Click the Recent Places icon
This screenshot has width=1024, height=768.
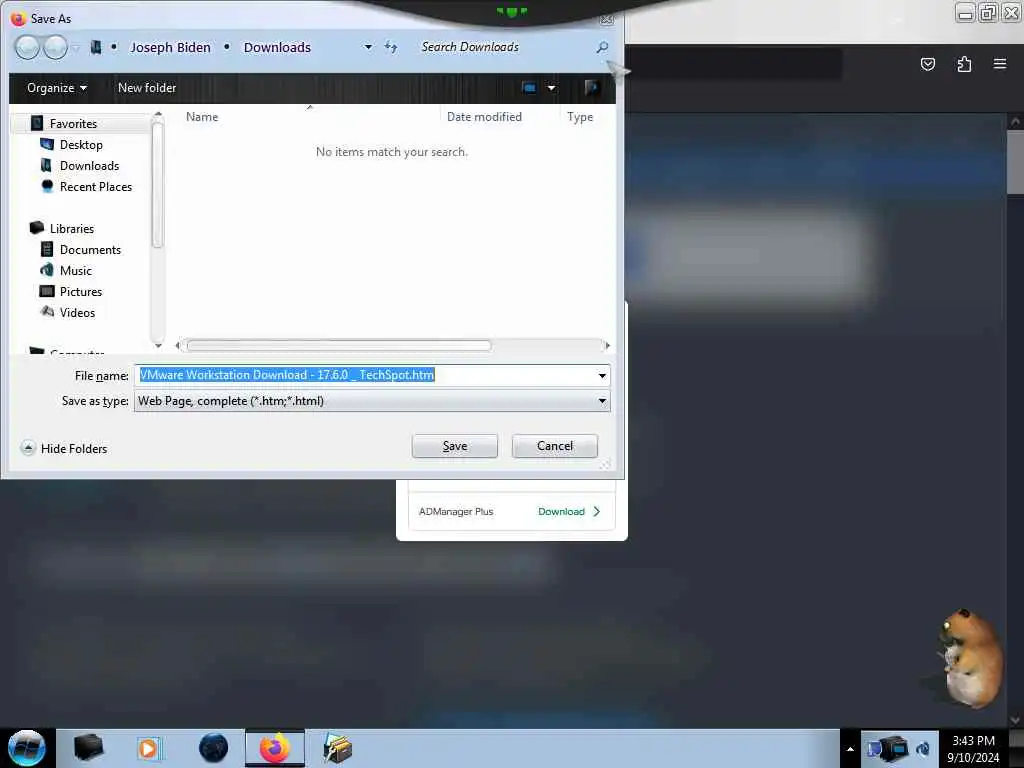click(x=47, y=186)
